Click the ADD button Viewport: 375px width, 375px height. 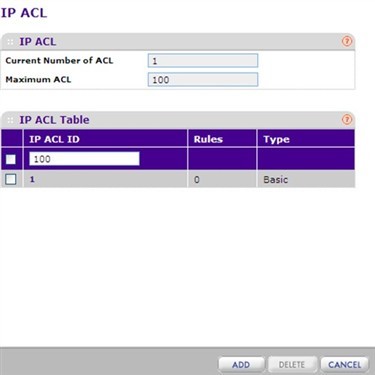pyautogui.click(x=241, y=365)
